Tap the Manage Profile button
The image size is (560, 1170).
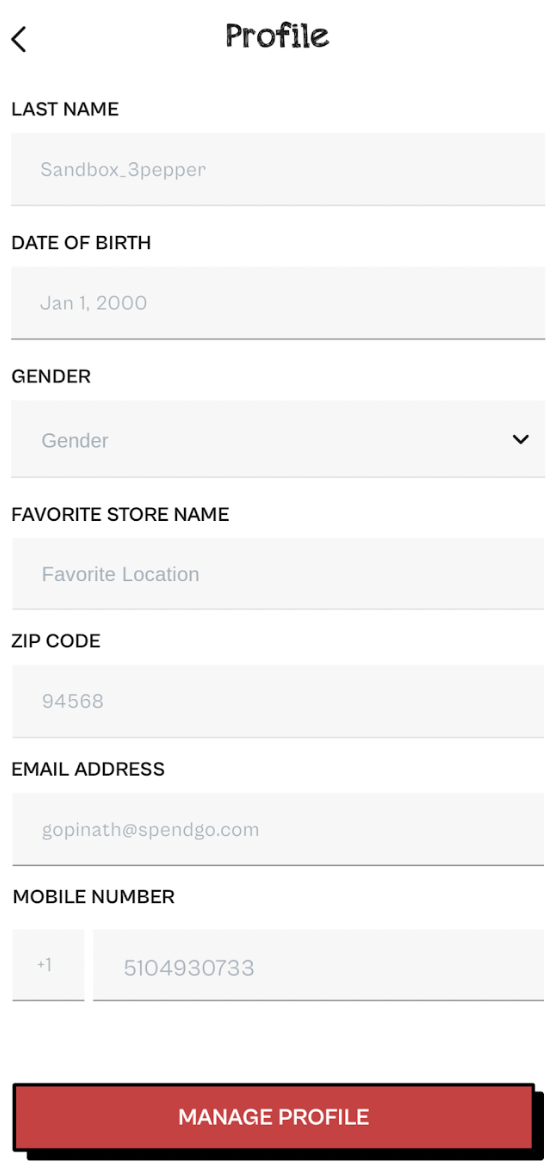[x=274, y=1117]
